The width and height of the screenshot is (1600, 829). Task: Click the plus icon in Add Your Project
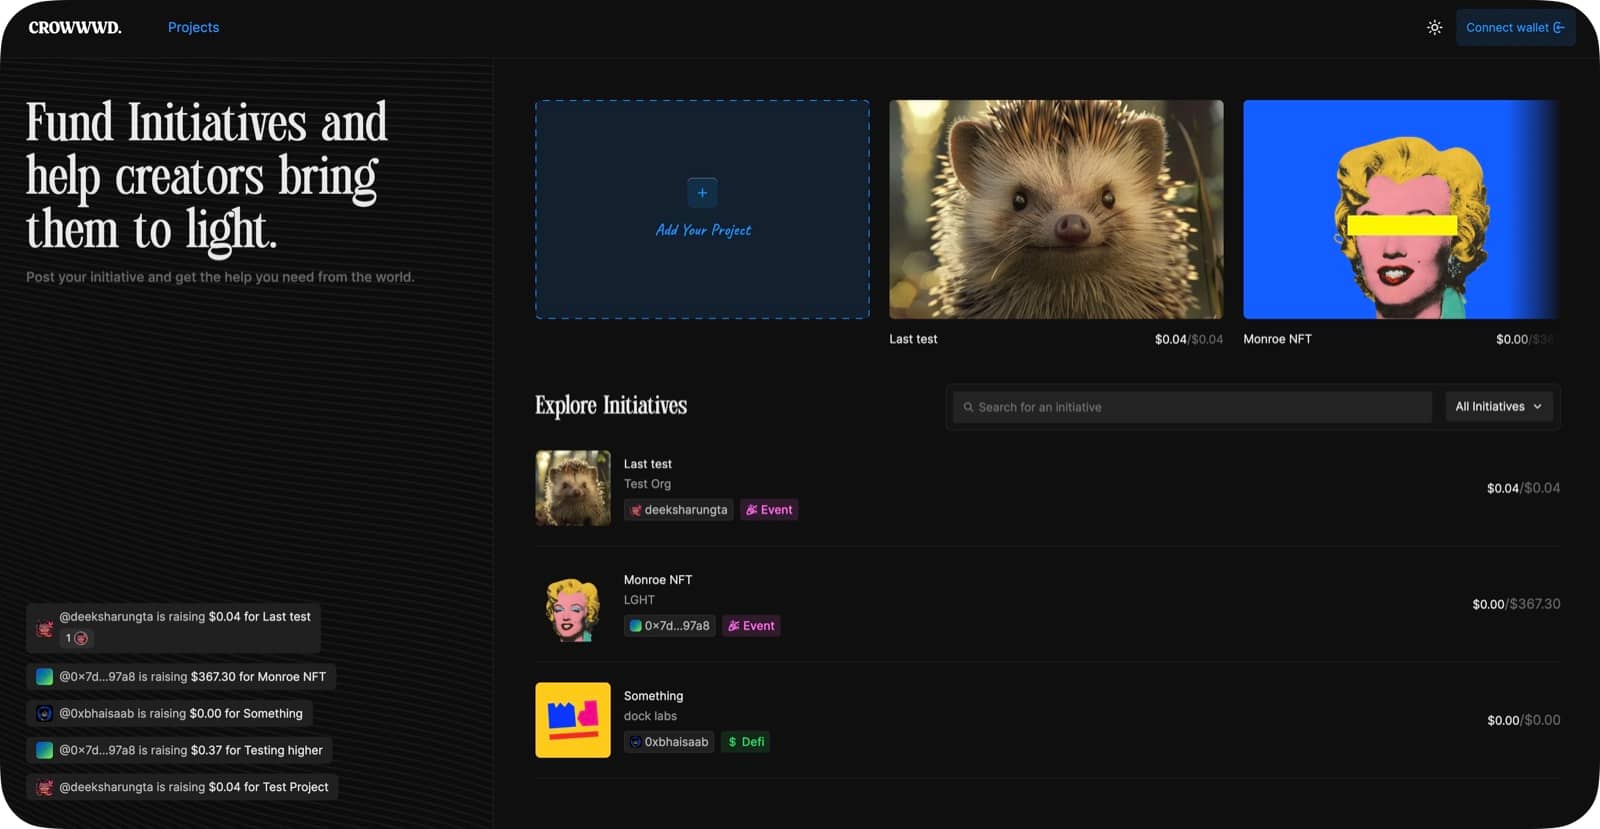tap(702, 193)
